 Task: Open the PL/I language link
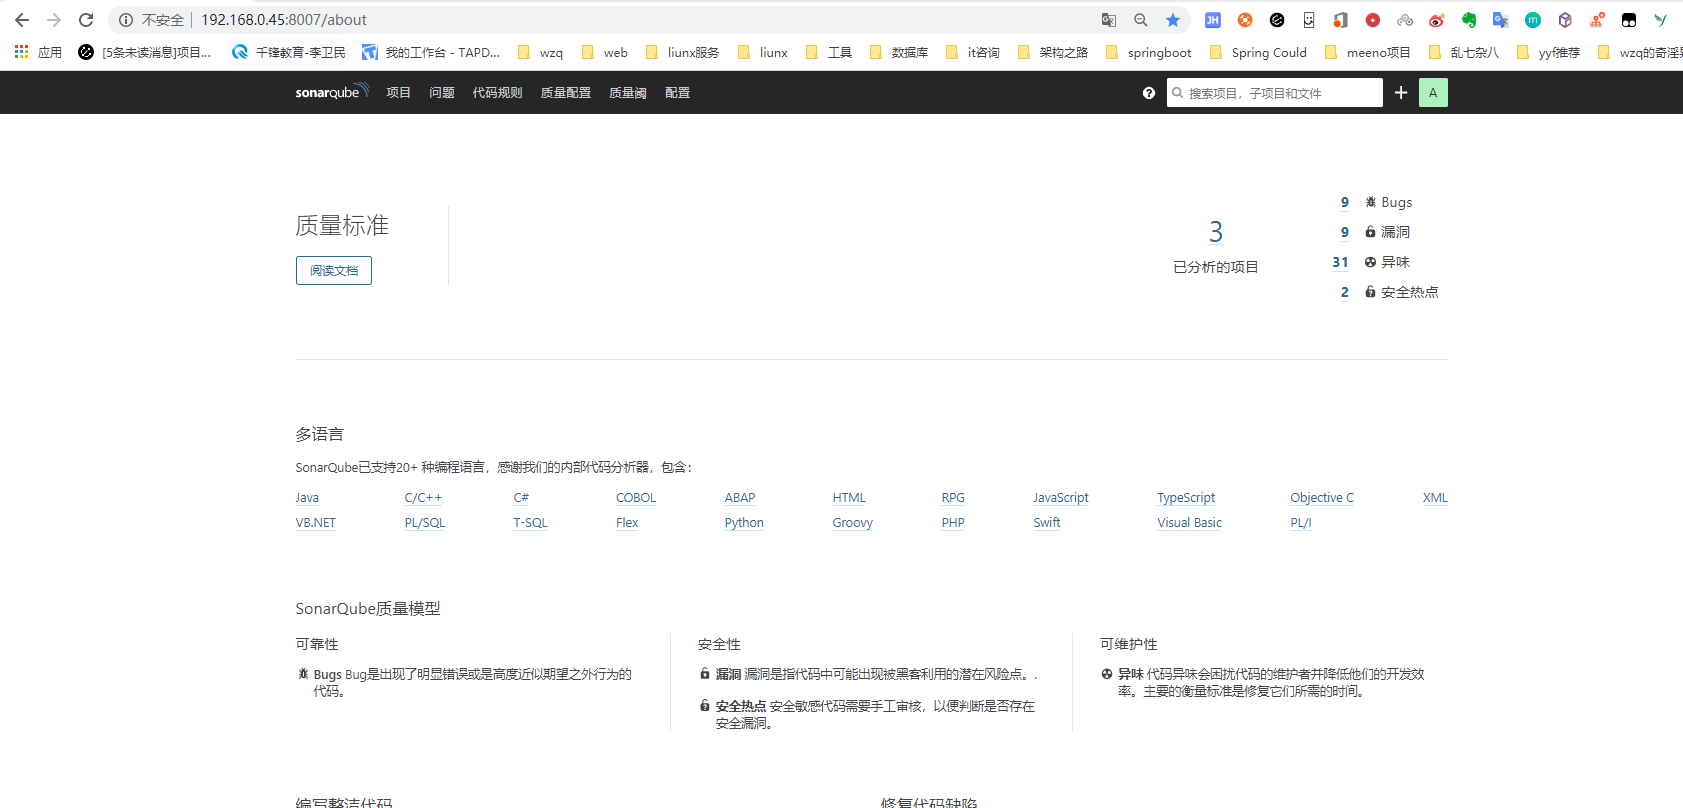tap(1301, 523)
